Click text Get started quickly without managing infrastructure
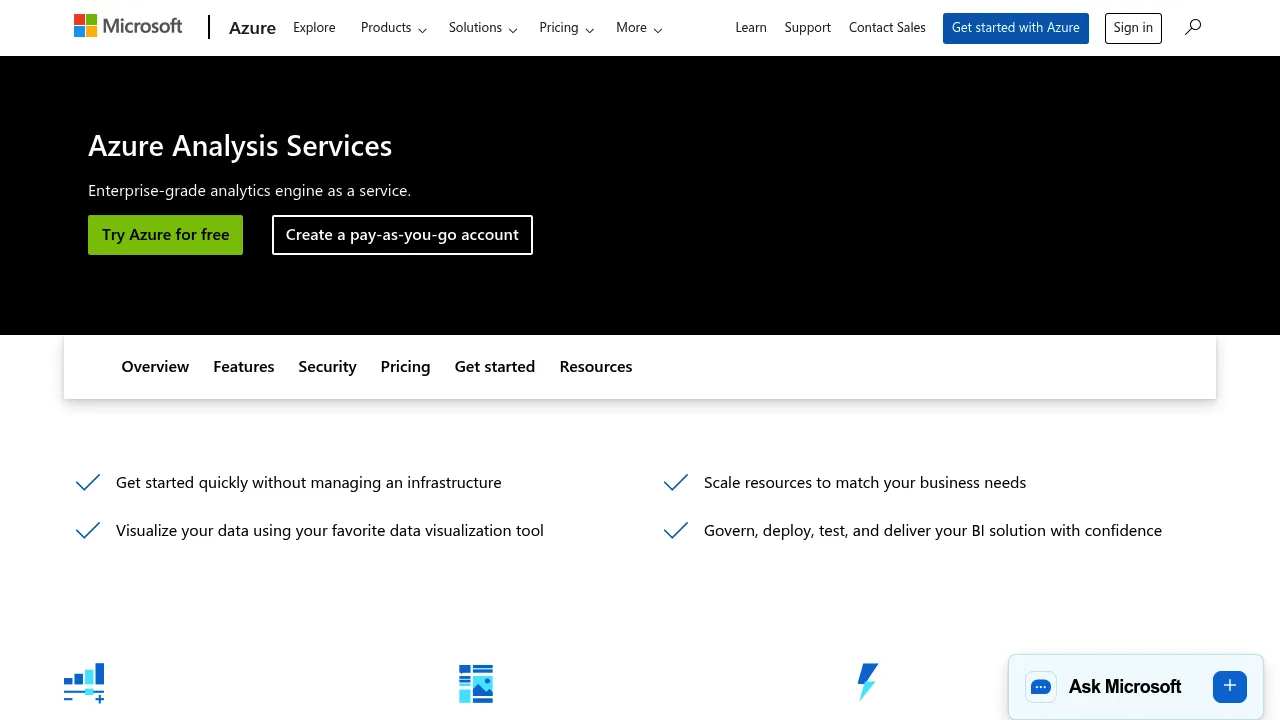This screenshot has width=1280, height=720. click(x=309, y=483)
